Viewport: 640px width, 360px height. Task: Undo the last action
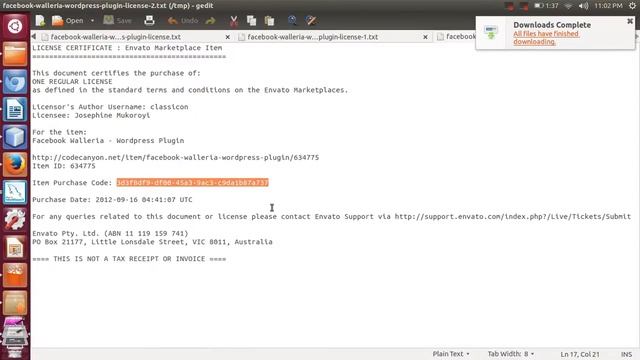[x=183, y=20]
